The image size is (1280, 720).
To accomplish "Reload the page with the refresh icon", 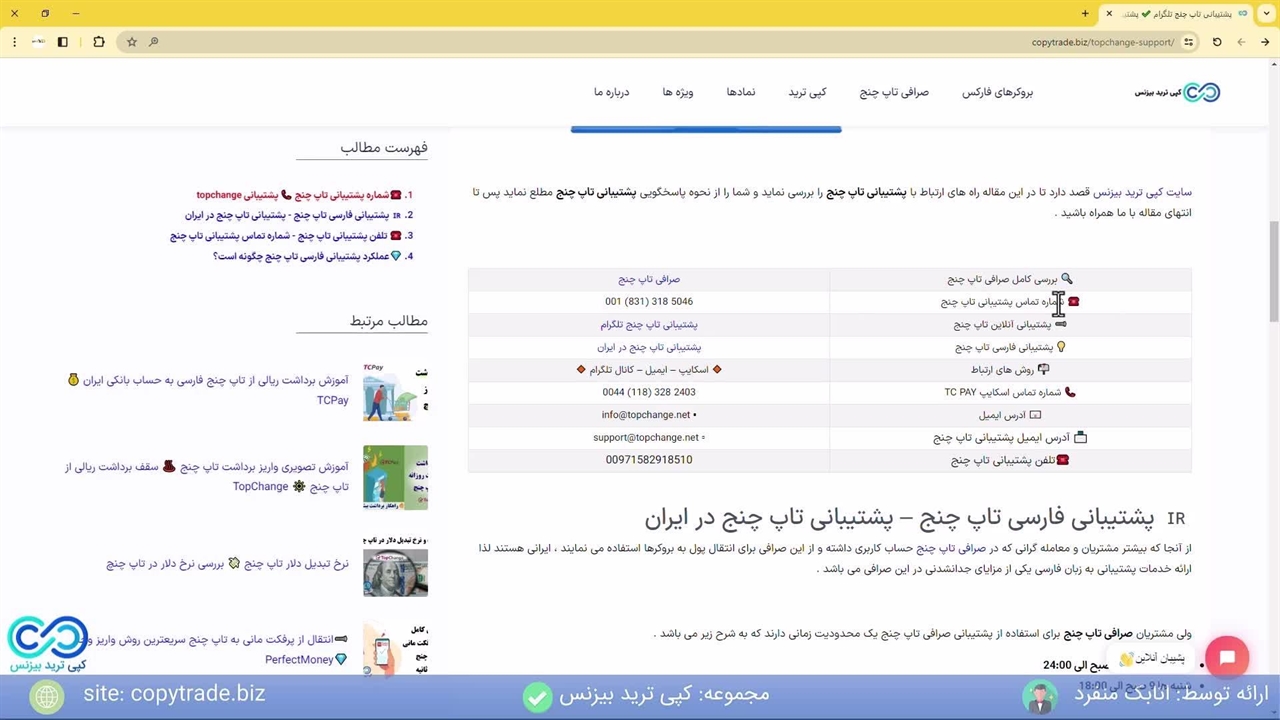I will point(1217,42).
